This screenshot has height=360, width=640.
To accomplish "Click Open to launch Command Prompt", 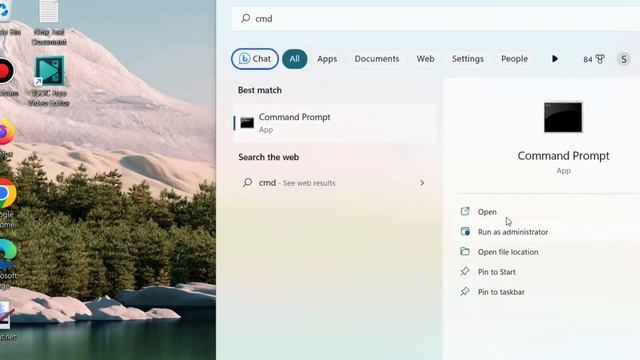I will pos(487,212).
